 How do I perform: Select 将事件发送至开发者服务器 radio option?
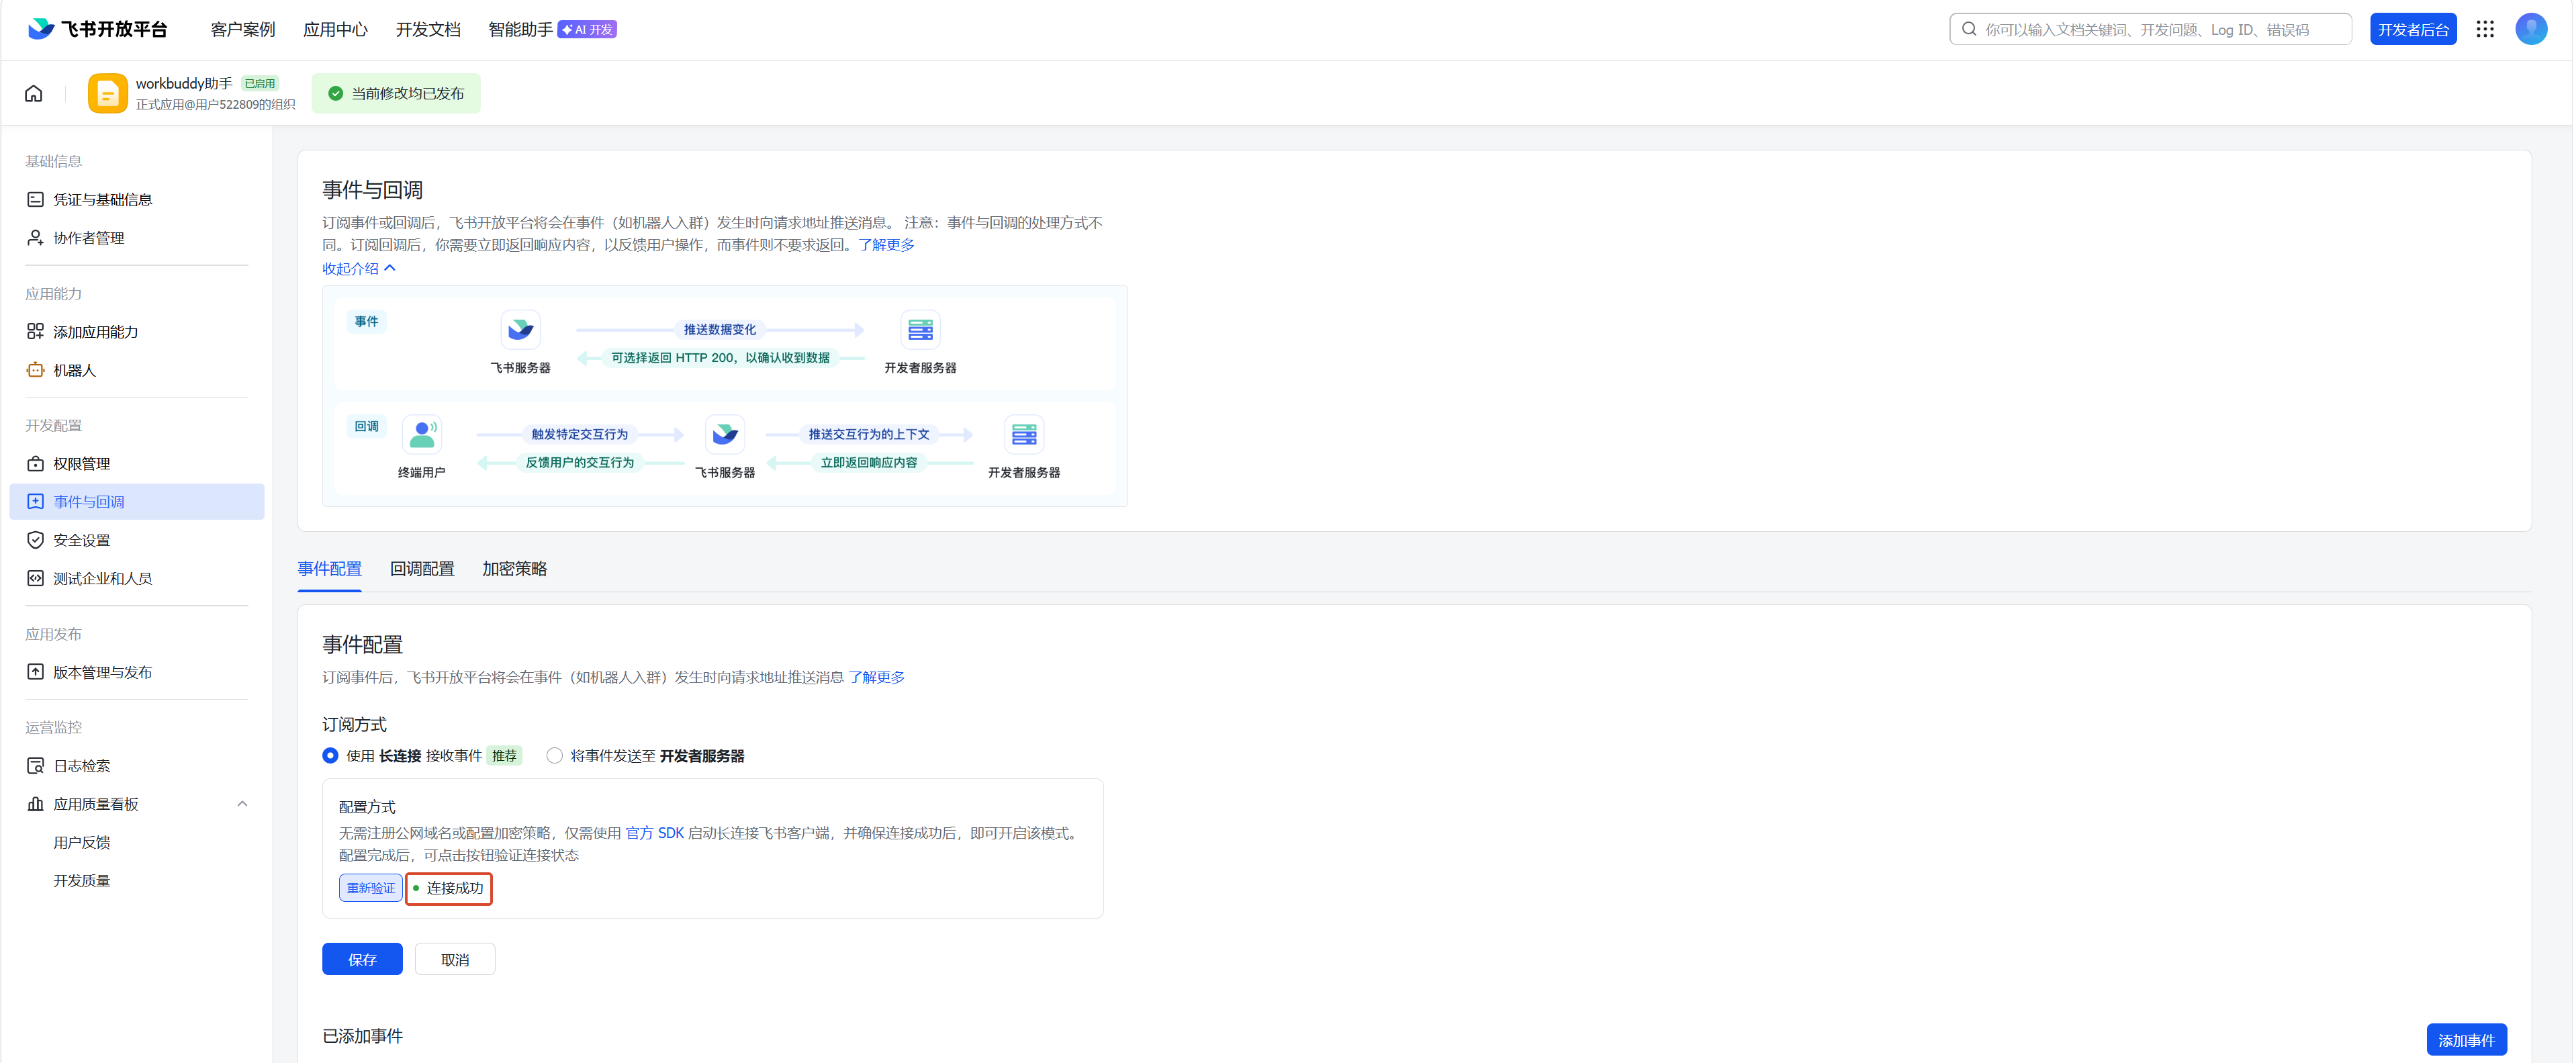(x=555, y=756)
